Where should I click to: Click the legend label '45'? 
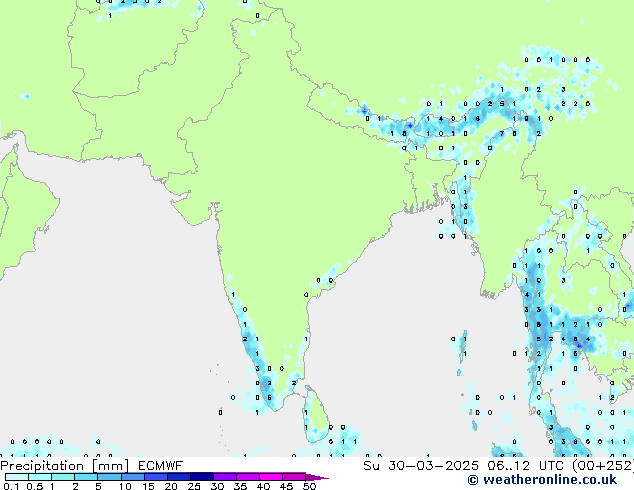click(286, 486)
